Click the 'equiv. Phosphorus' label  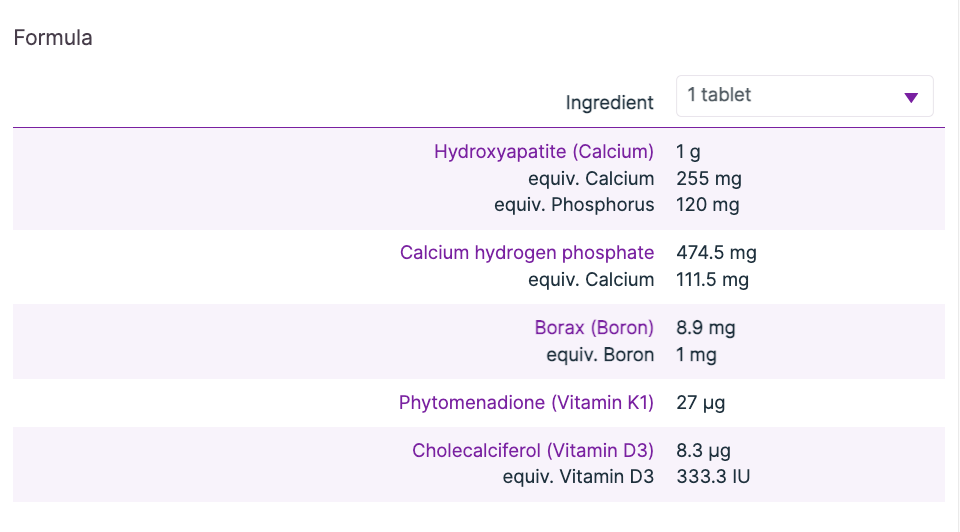pos(574,205)
